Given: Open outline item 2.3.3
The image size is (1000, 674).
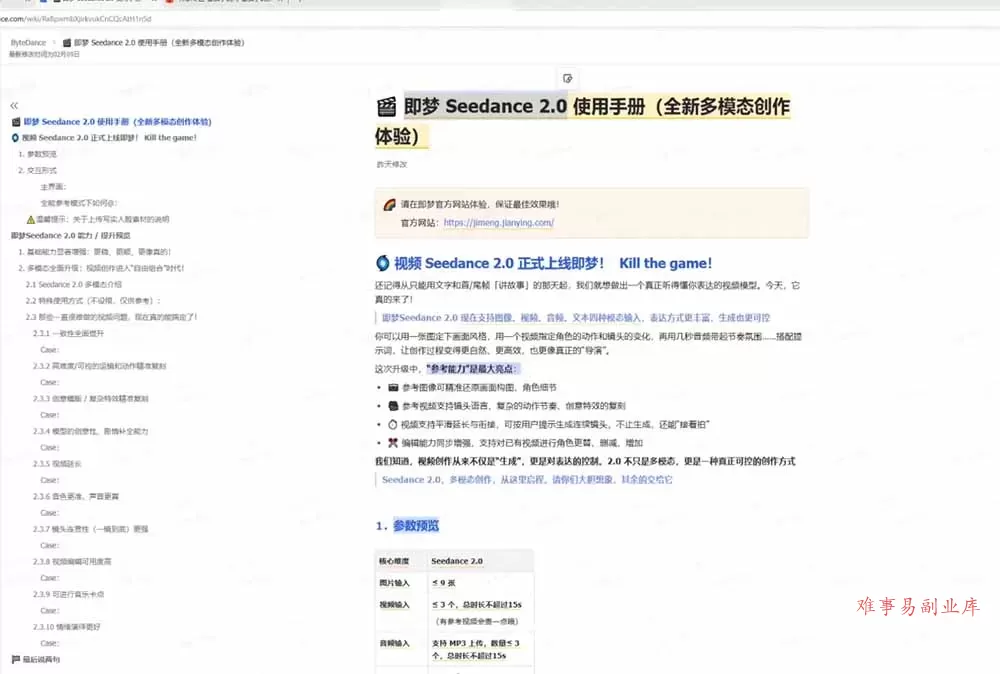Looking at the screenshot, I should click(91, 399).
